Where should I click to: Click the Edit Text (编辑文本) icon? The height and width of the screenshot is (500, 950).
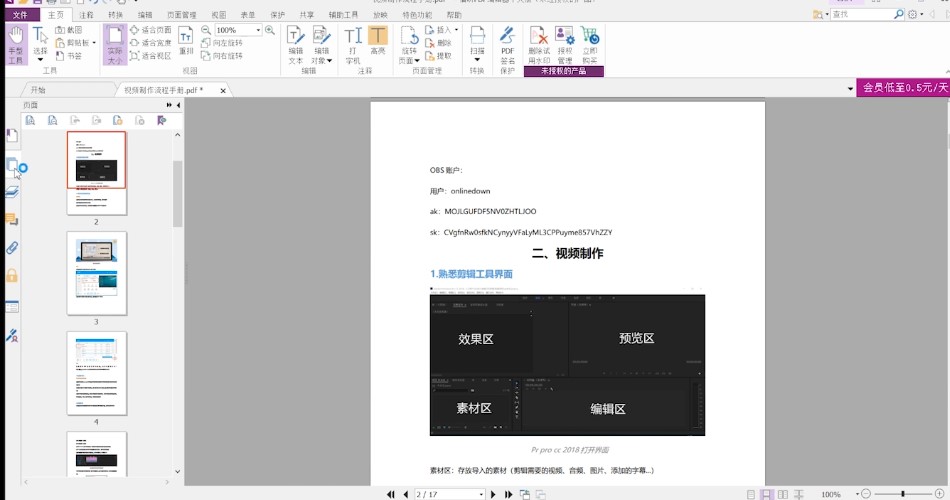[295, 45]
